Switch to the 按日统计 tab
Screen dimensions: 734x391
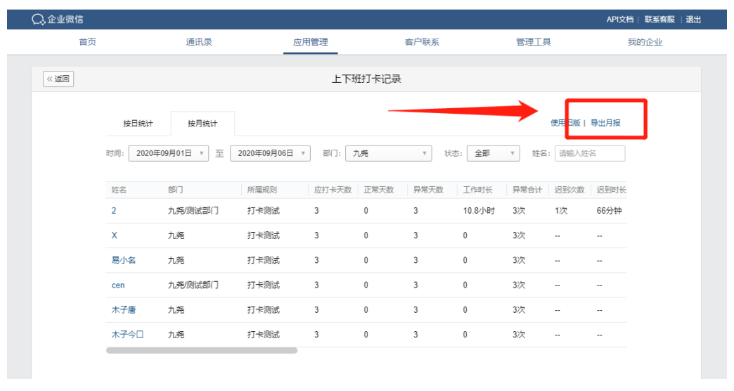(138, 124)
